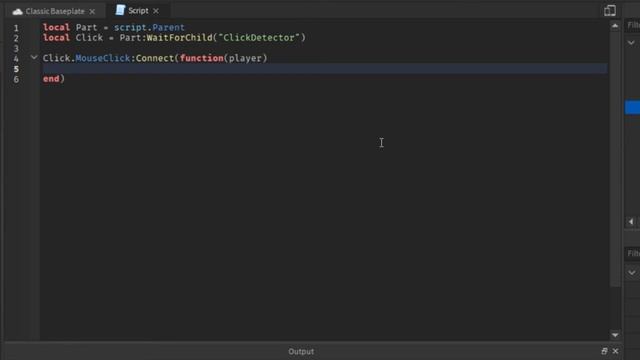Click the player parameter in code
Image resolution: width=640 pixels, height=360 pixels.
245,58
